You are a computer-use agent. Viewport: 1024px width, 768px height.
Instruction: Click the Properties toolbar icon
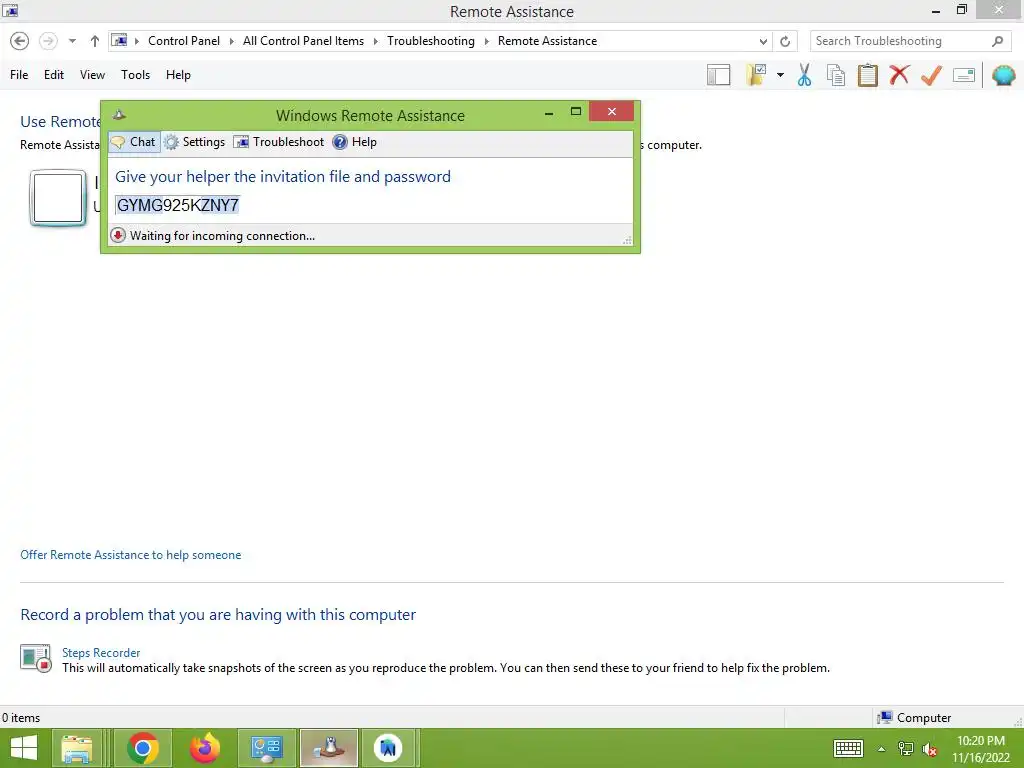coord(964,75)
